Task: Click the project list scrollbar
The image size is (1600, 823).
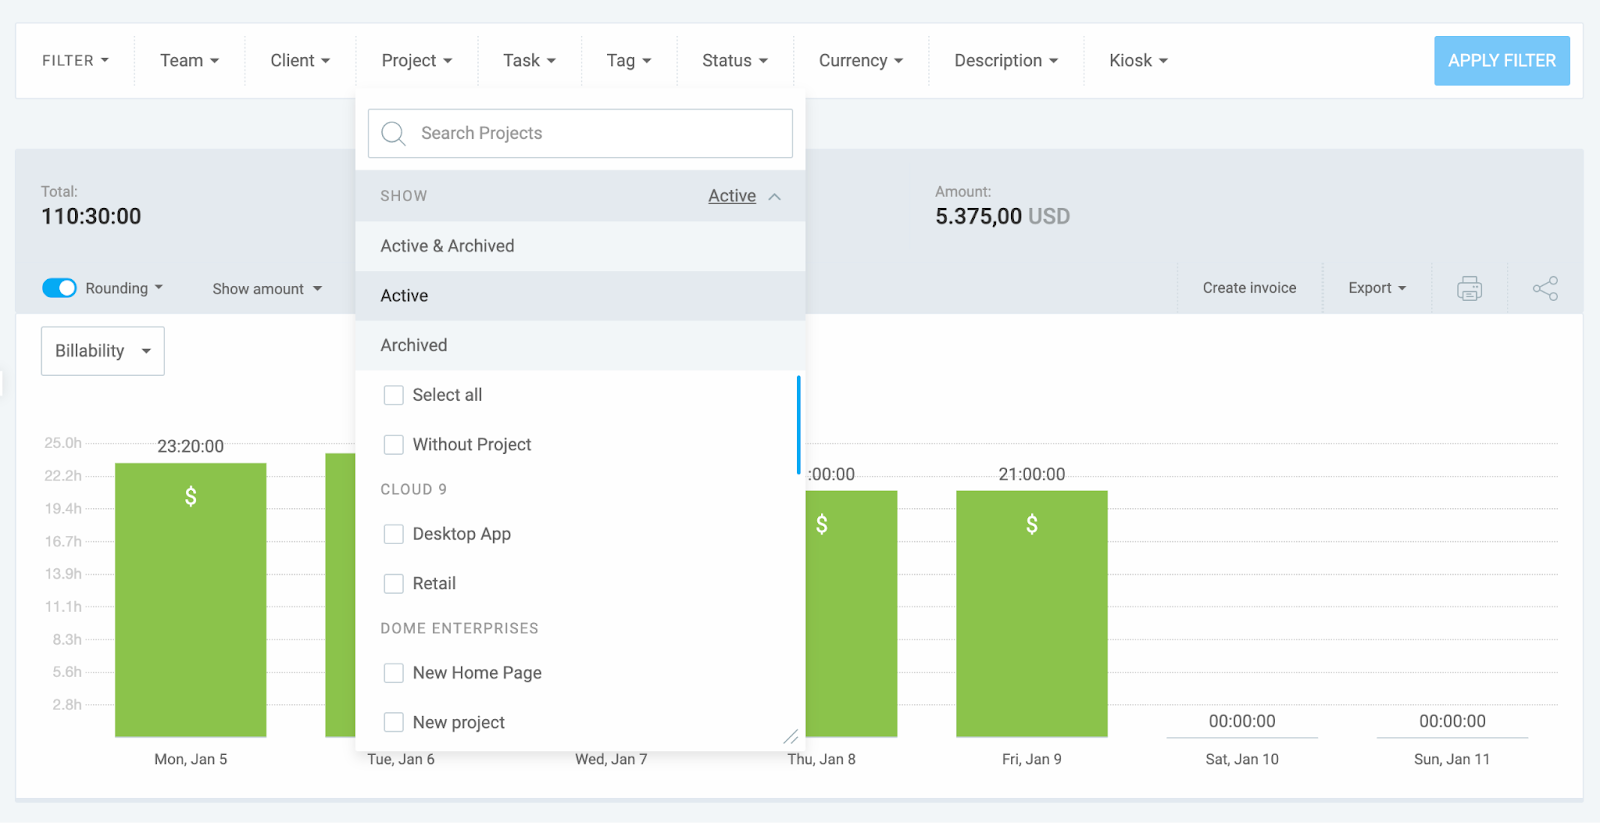Action: 798,425
